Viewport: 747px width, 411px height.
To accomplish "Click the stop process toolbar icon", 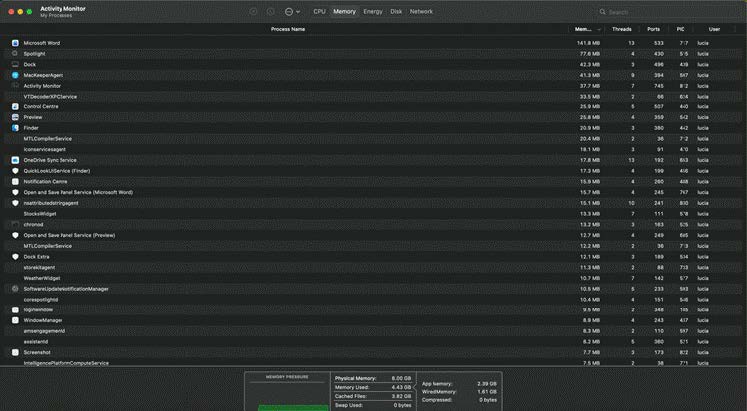I will pos(253,11).
